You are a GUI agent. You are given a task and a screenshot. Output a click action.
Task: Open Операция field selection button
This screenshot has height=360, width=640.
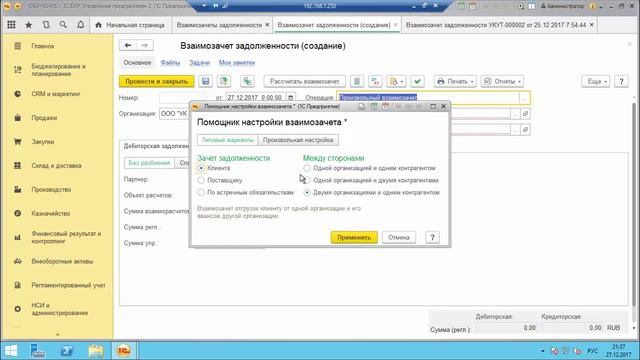[524, 98]
